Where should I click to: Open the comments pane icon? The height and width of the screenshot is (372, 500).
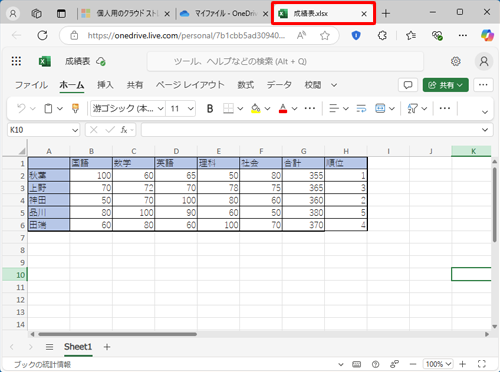tap(408, 85)
